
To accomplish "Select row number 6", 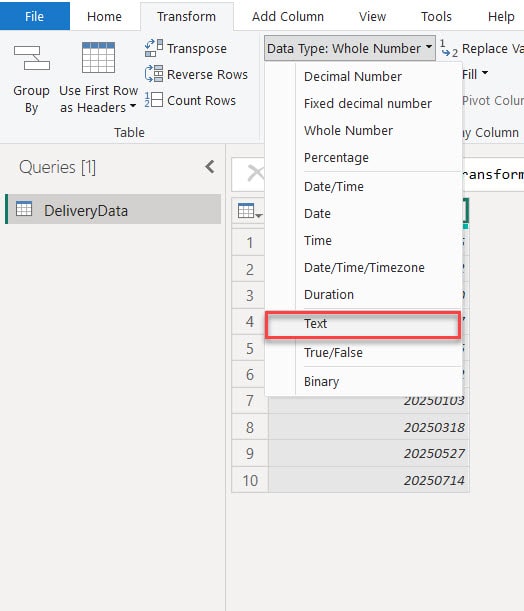I will (x=250, y=374).
